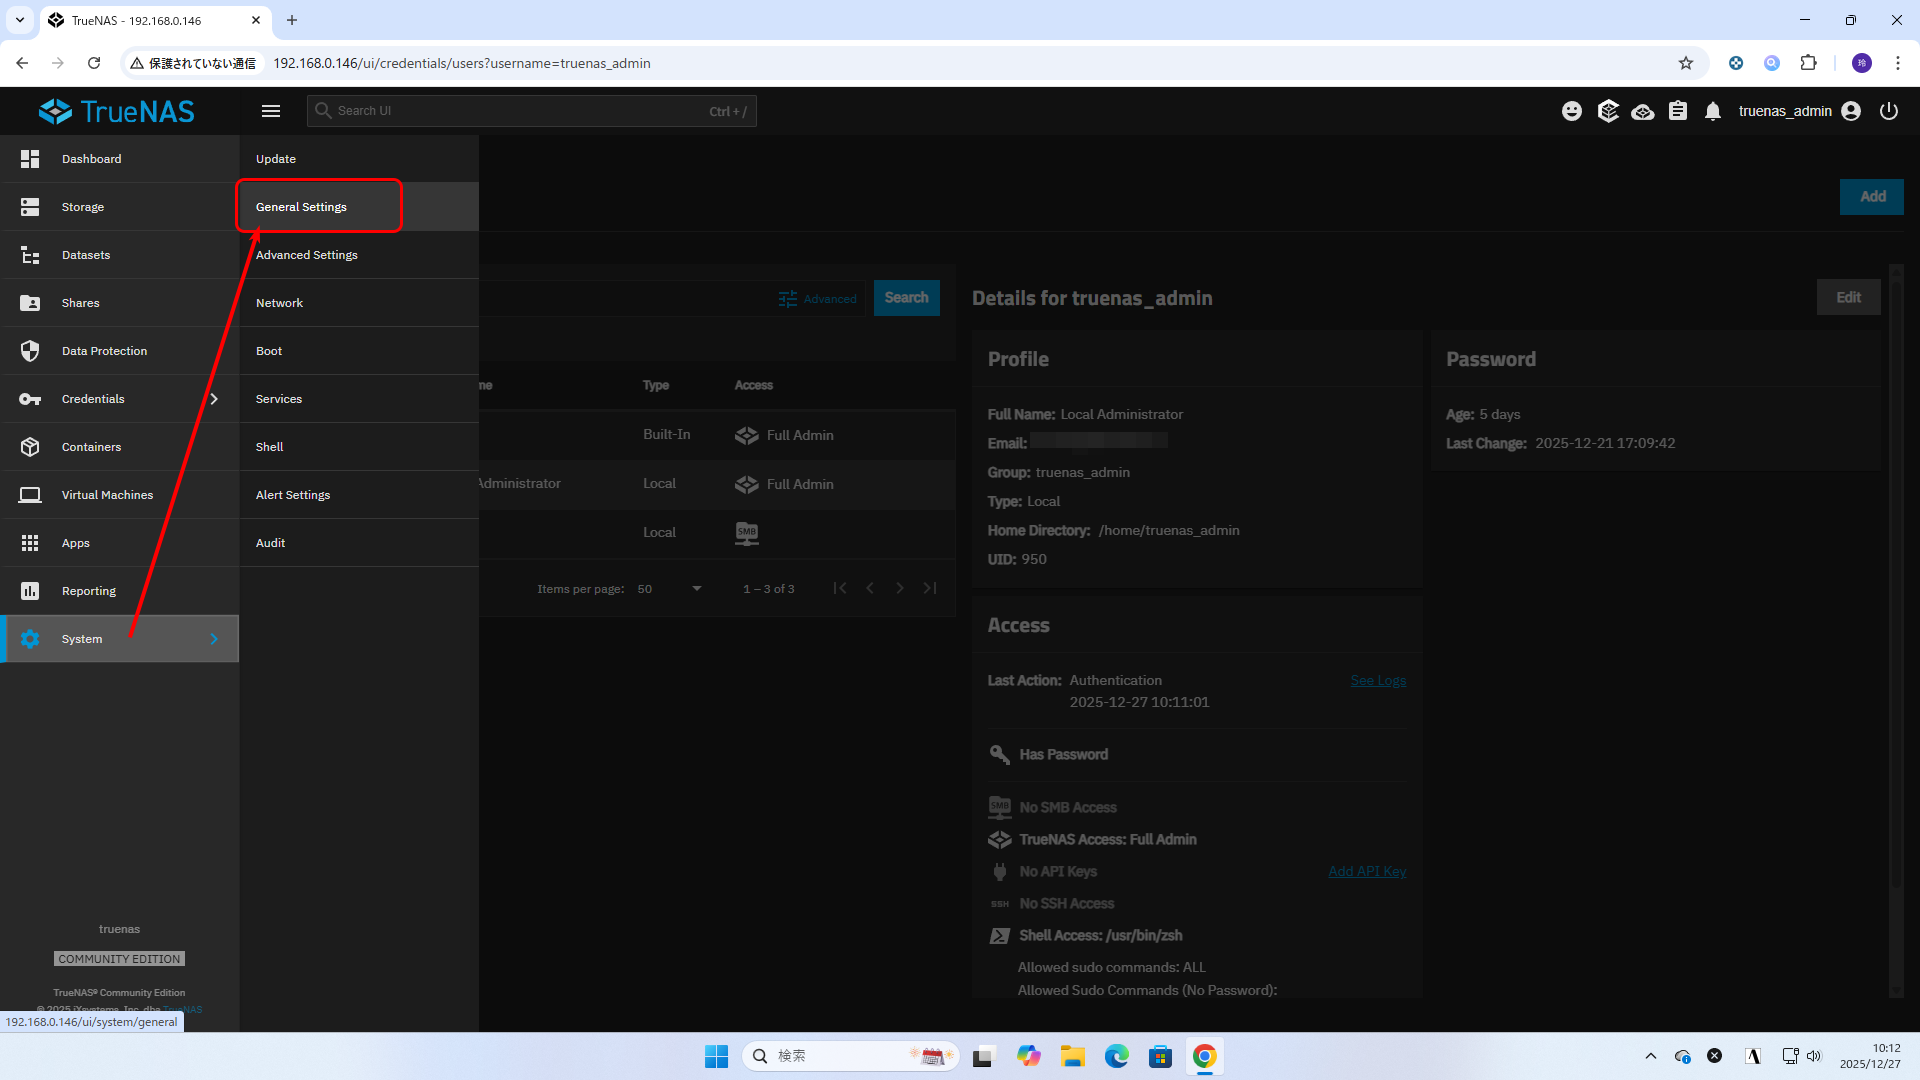Open the Dashboard sidebar icon
This screenshot has height=1080, width=1920.
tap(30, 159)
